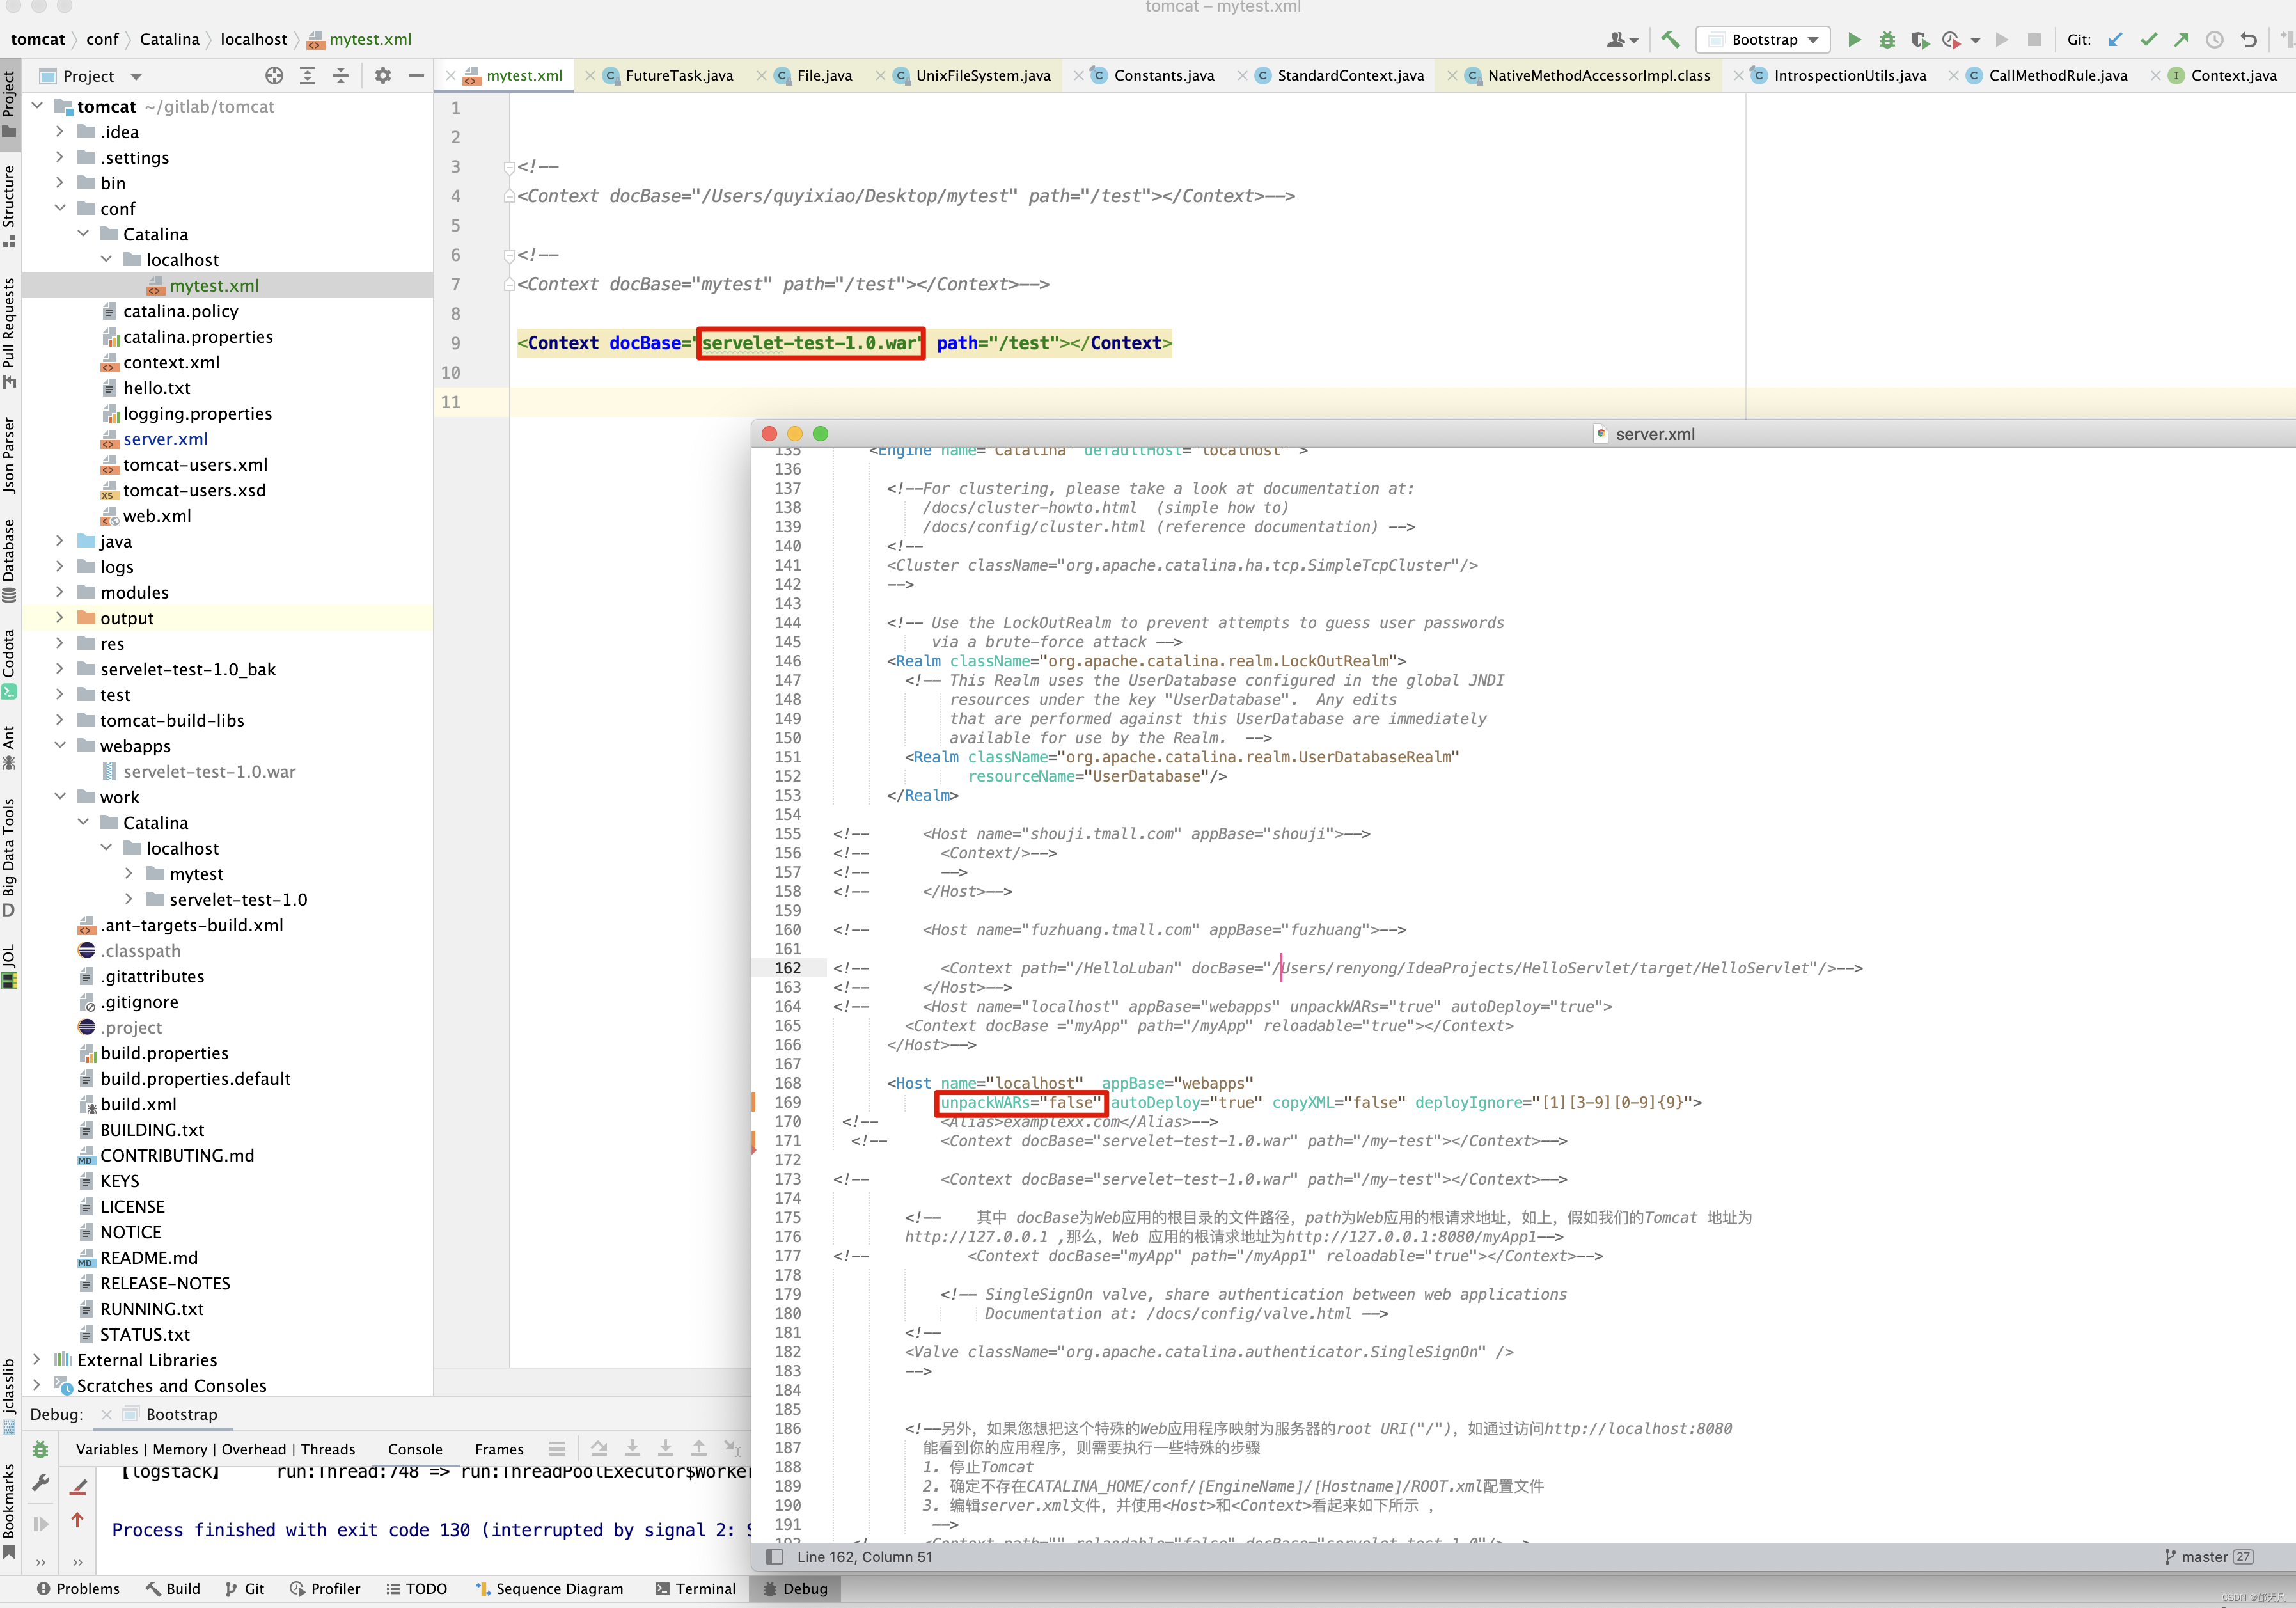Collapse the conf folder
Screen dimensions: 2296x1608
59,208
